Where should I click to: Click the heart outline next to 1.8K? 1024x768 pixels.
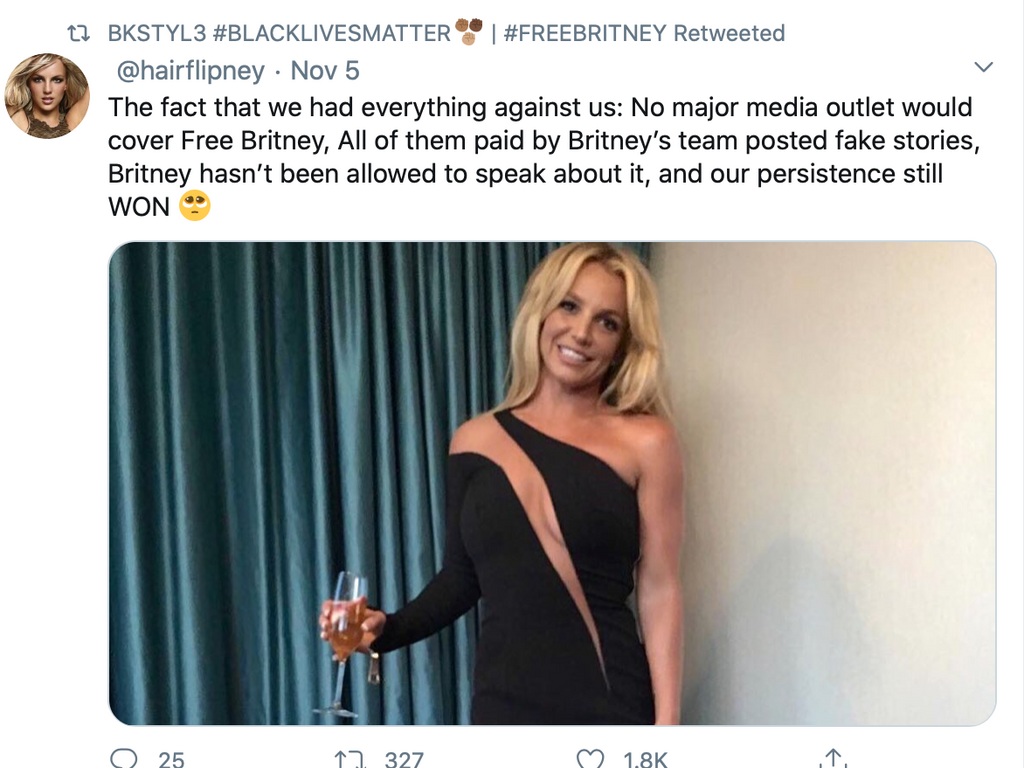coord(592,758)
